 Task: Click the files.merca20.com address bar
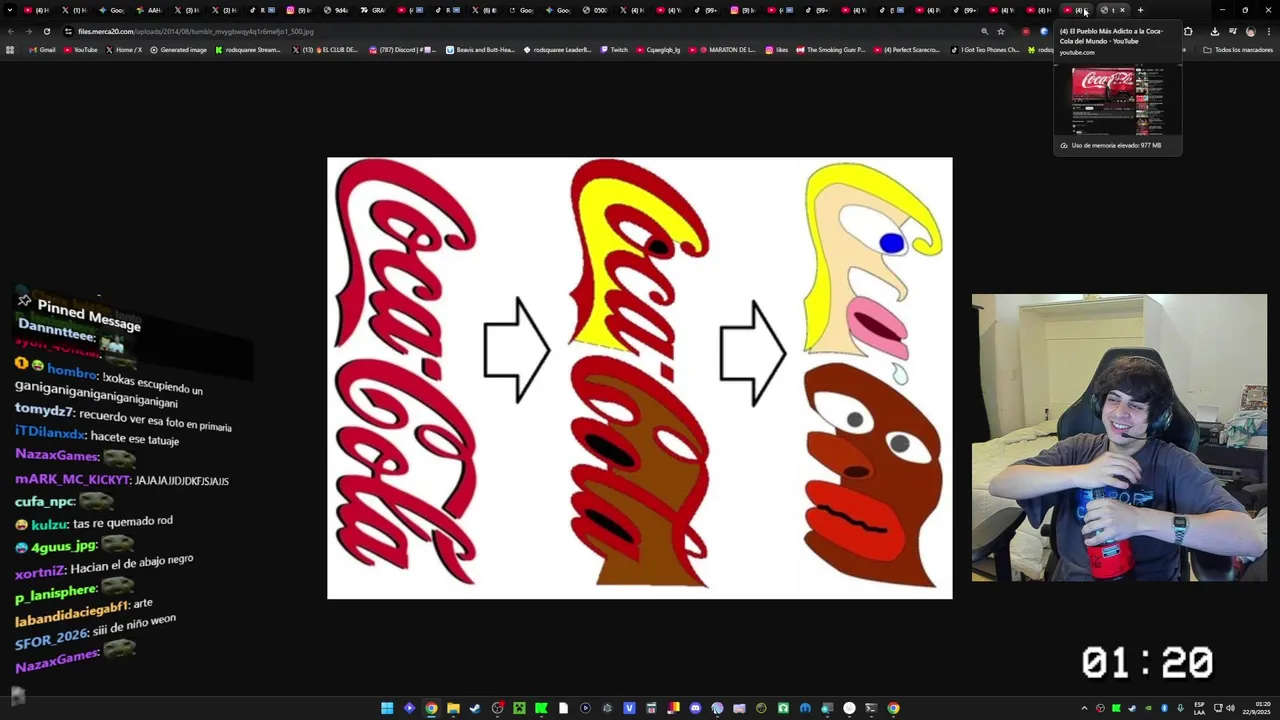pos(520,31)
